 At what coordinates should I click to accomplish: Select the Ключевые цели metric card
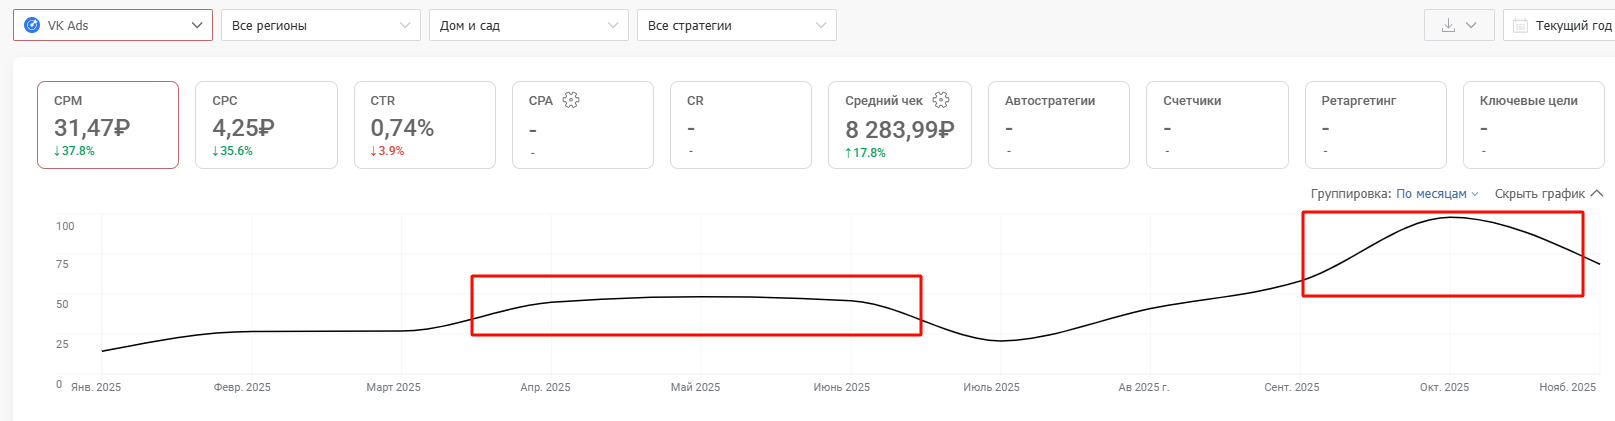(1533, 125)
